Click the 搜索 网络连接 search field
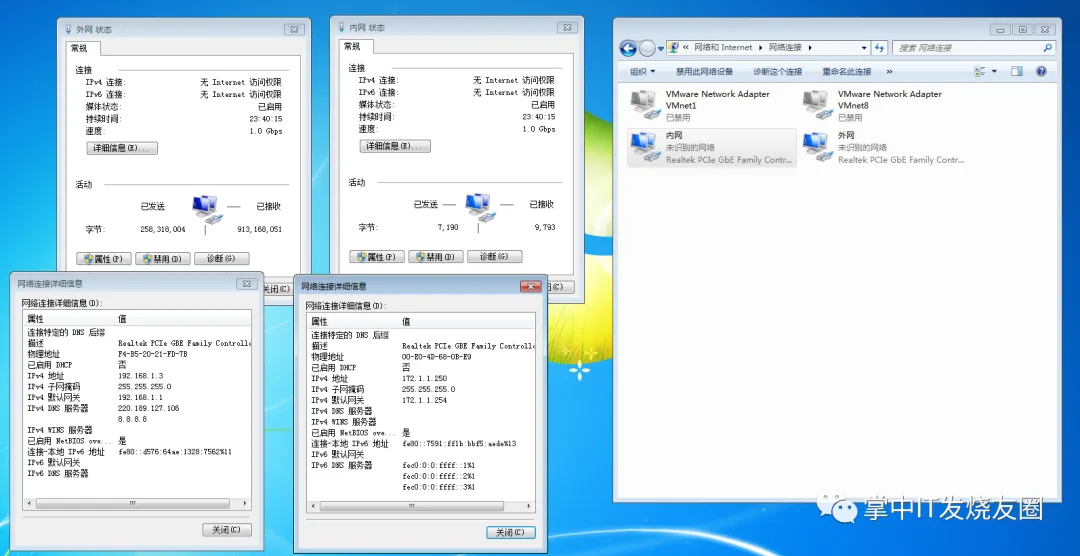The height and width of the screenshot is (556, 1080). [x=968, y=48]
